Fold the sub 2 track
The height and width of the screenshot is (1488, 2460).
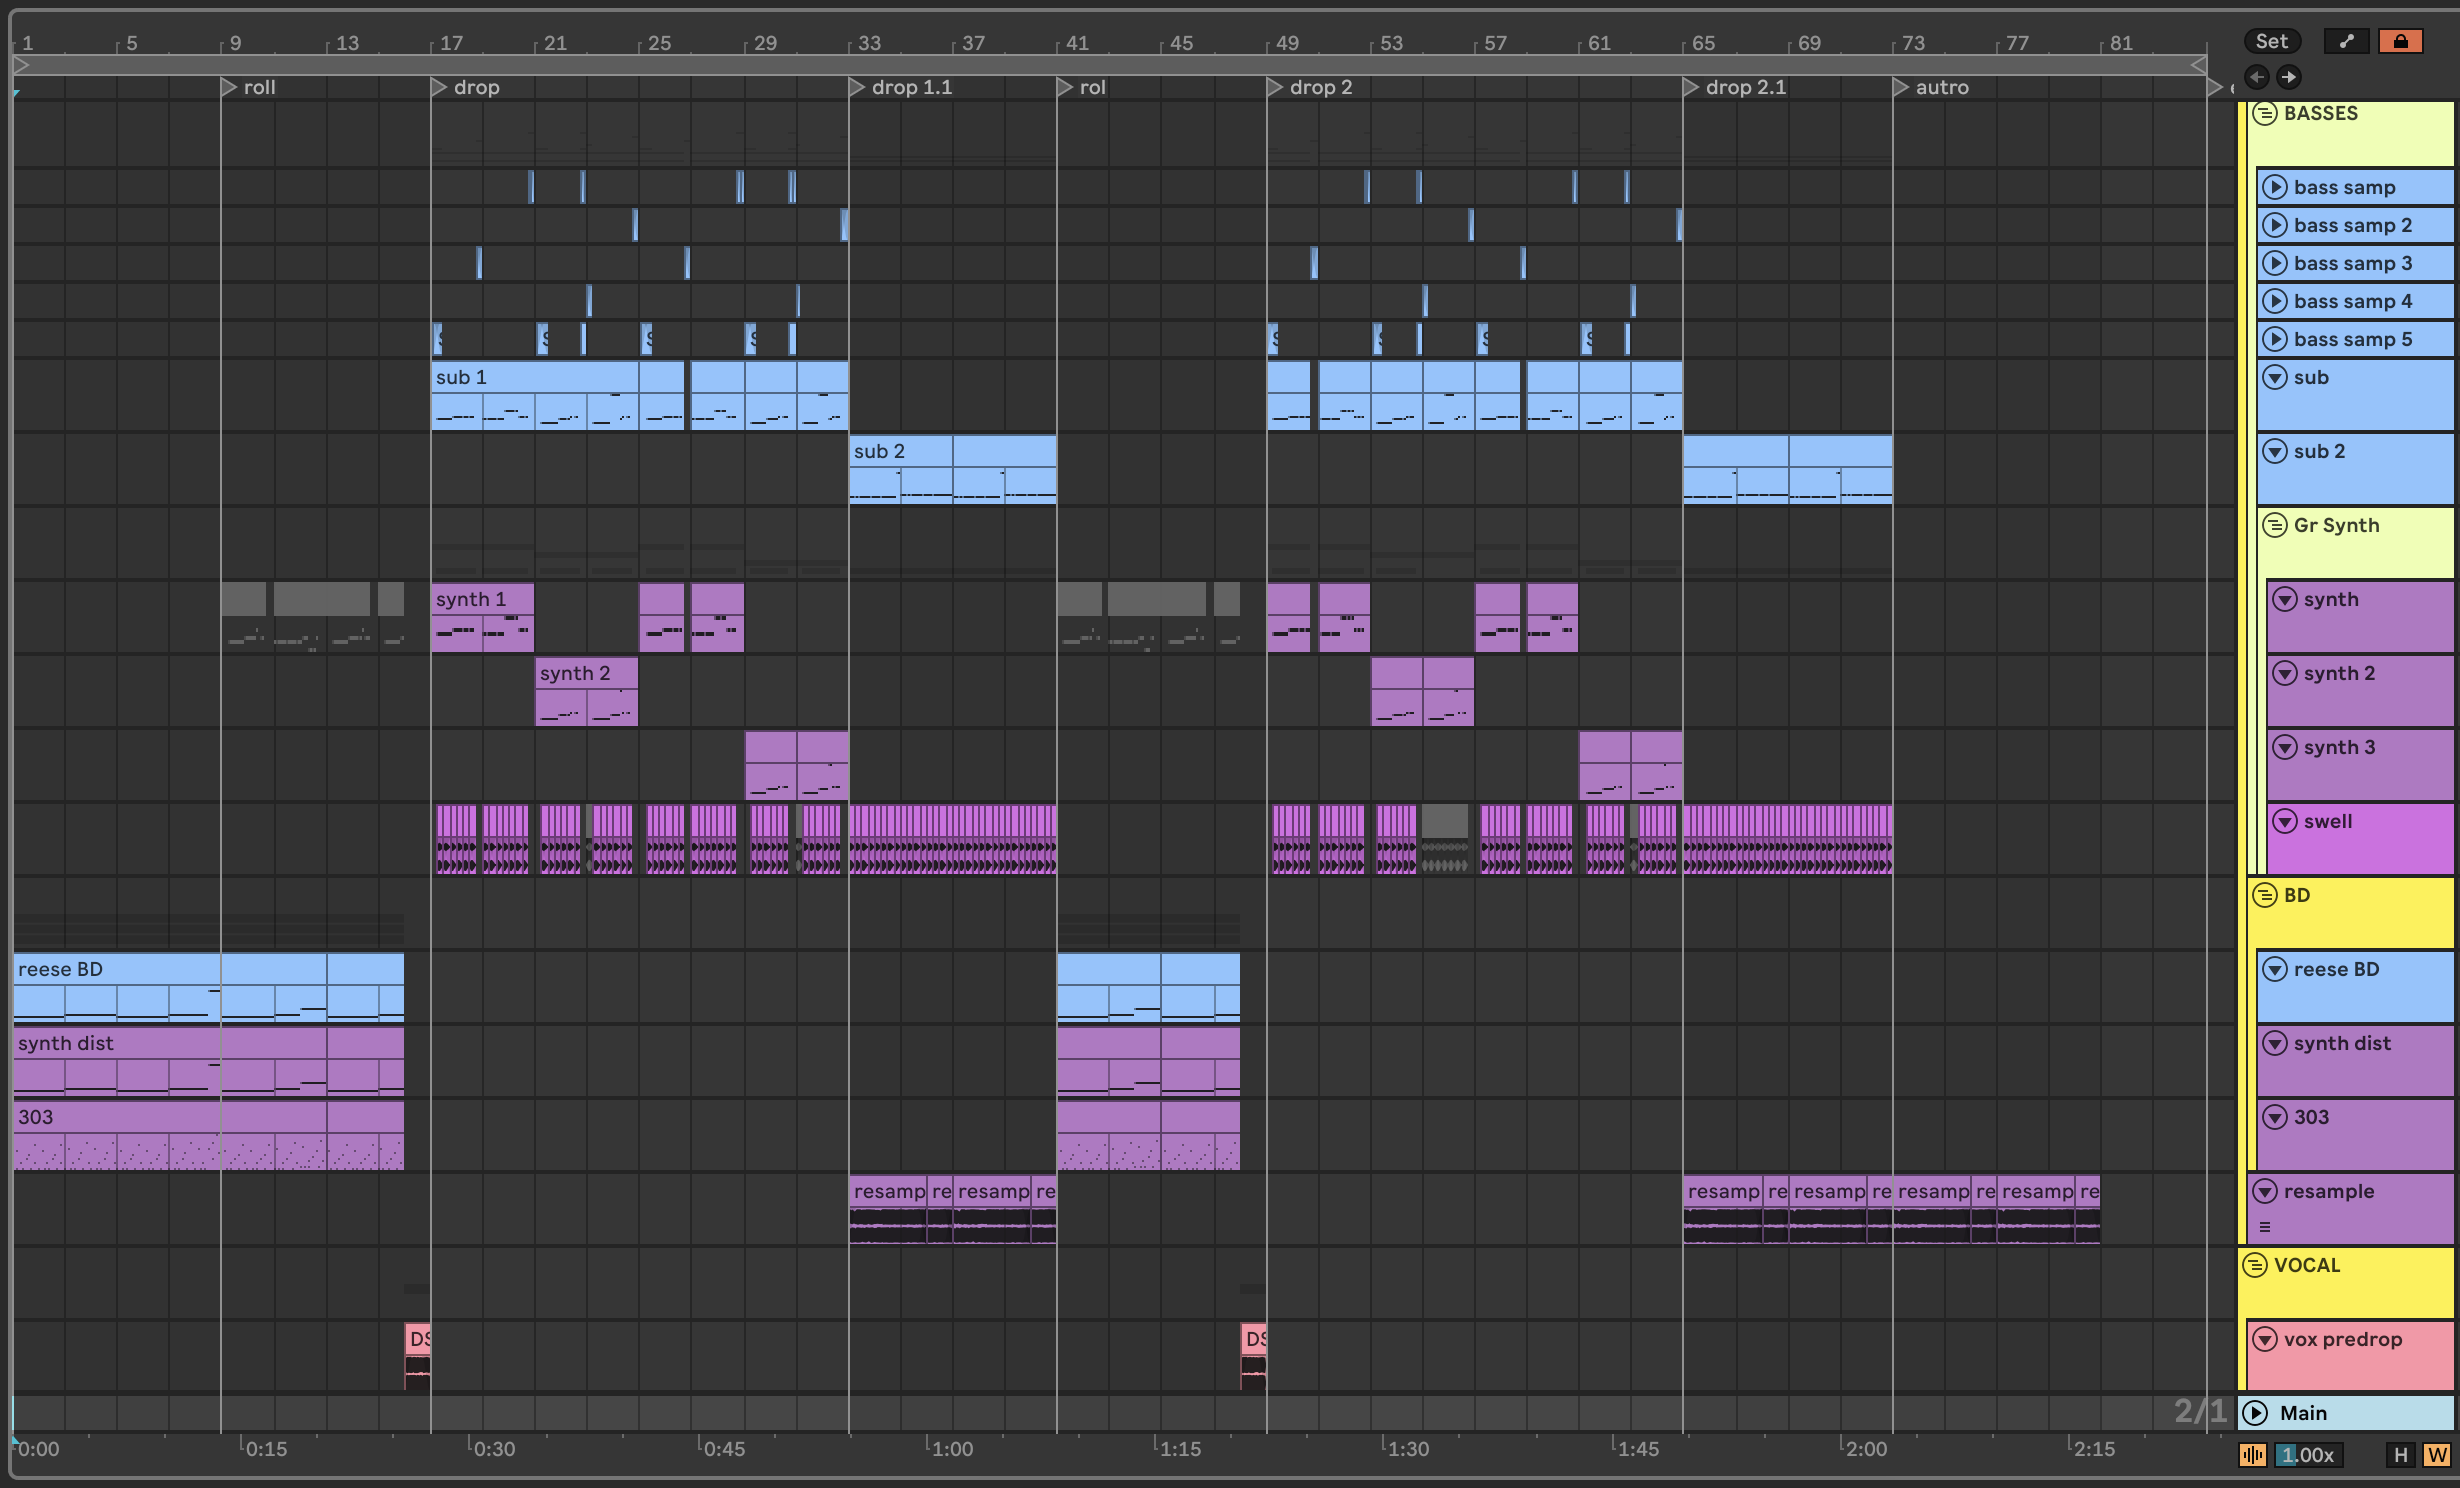[x=2275, y=451]
